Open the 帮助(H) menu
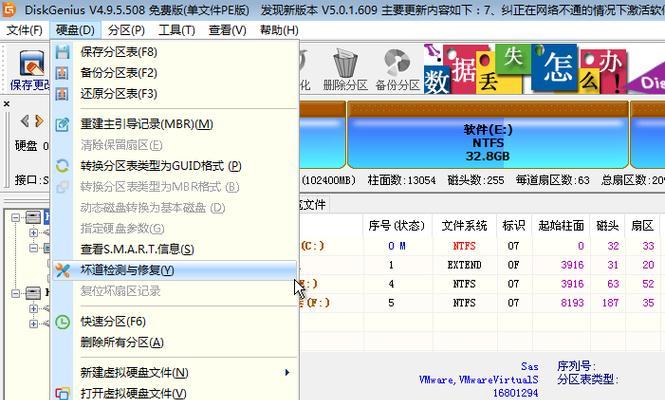This screenshot has height=400, width=665. 279,30
